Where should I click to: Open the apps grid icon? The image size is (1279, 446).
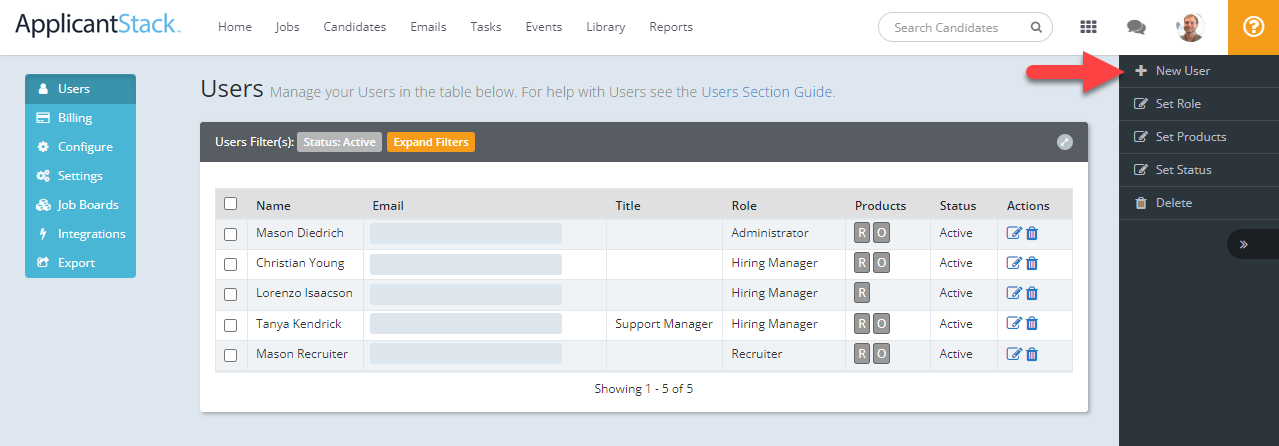(x=1089, y=27)
